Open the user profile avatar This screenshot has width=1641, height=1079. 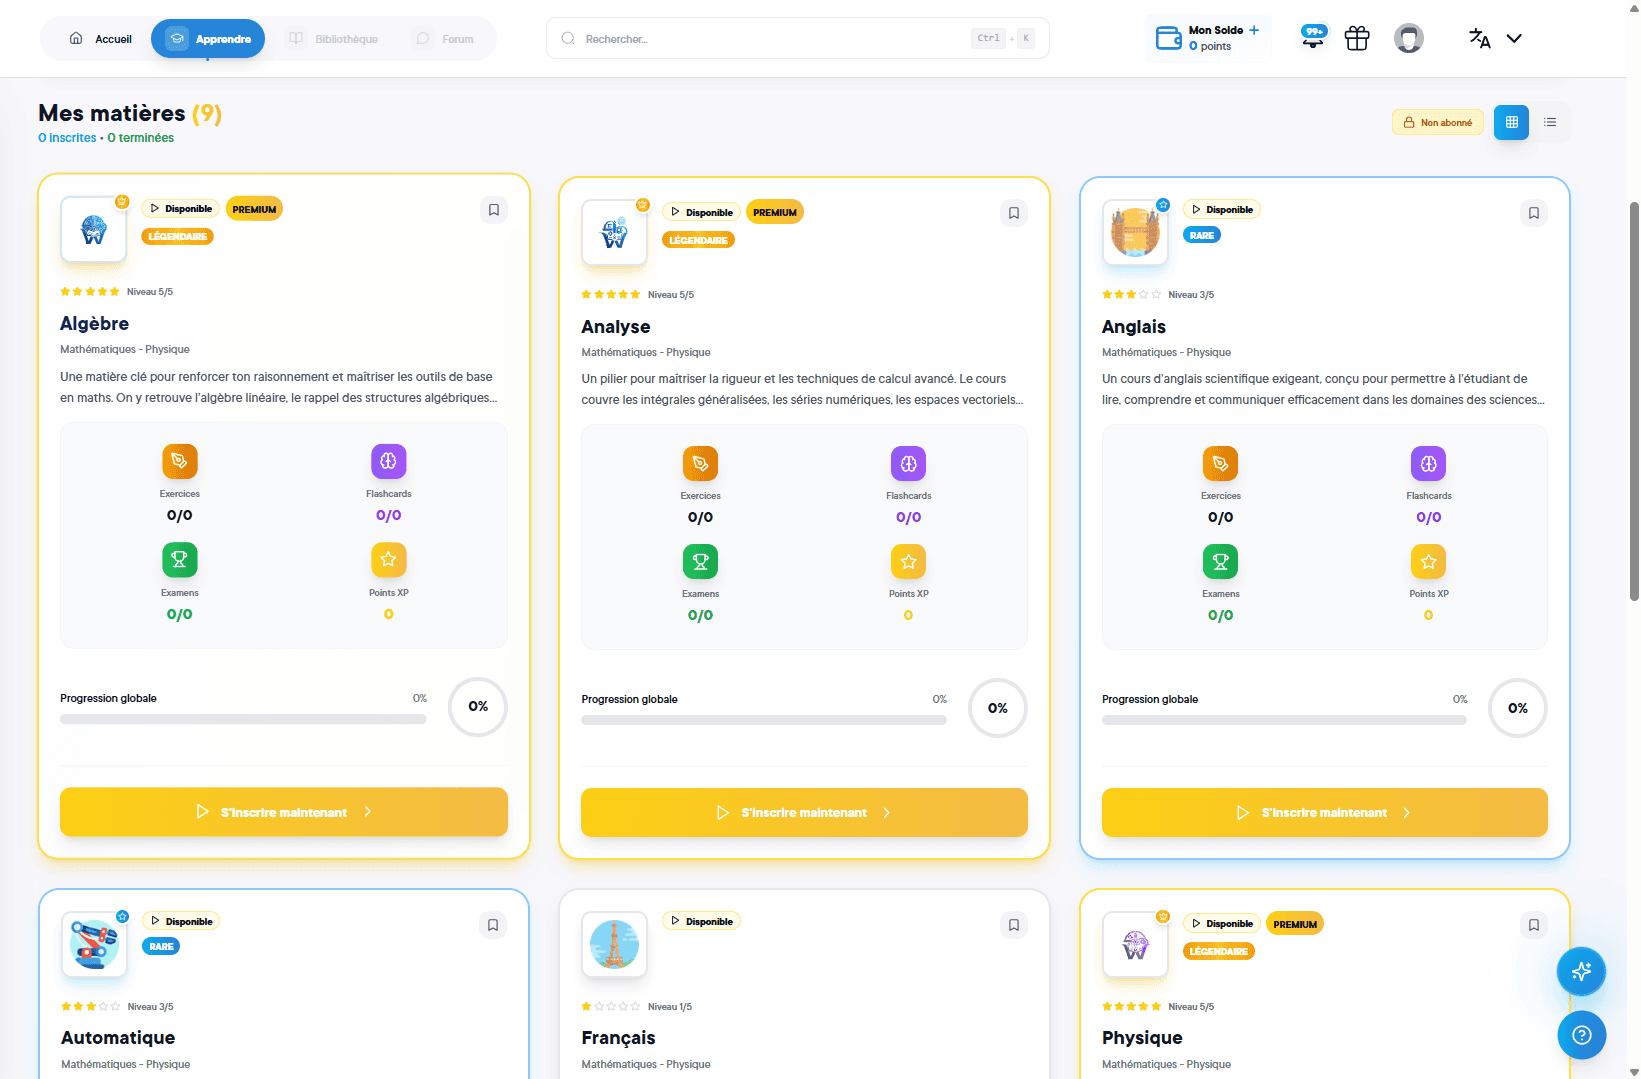(1409, 38)
